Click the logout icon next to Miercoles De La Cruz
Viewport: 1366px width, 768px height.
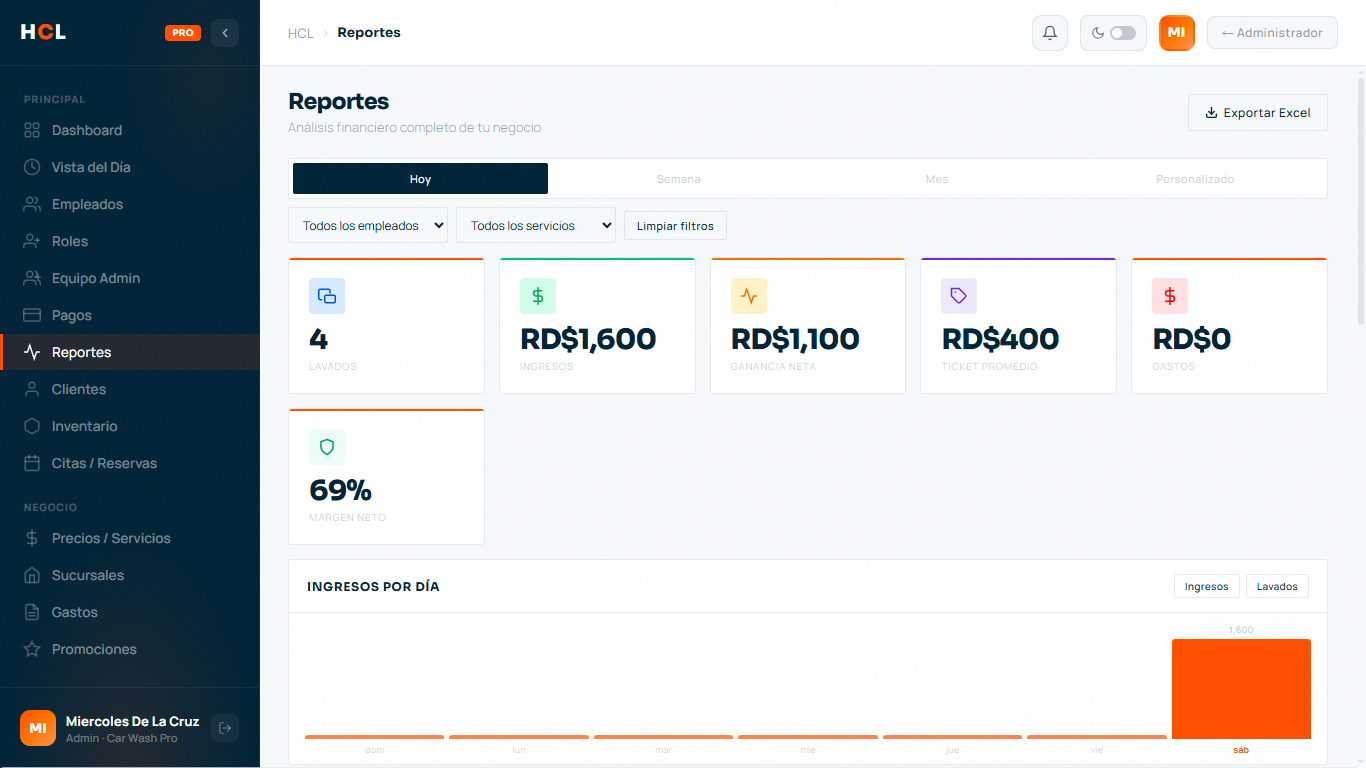coord(225,728)
